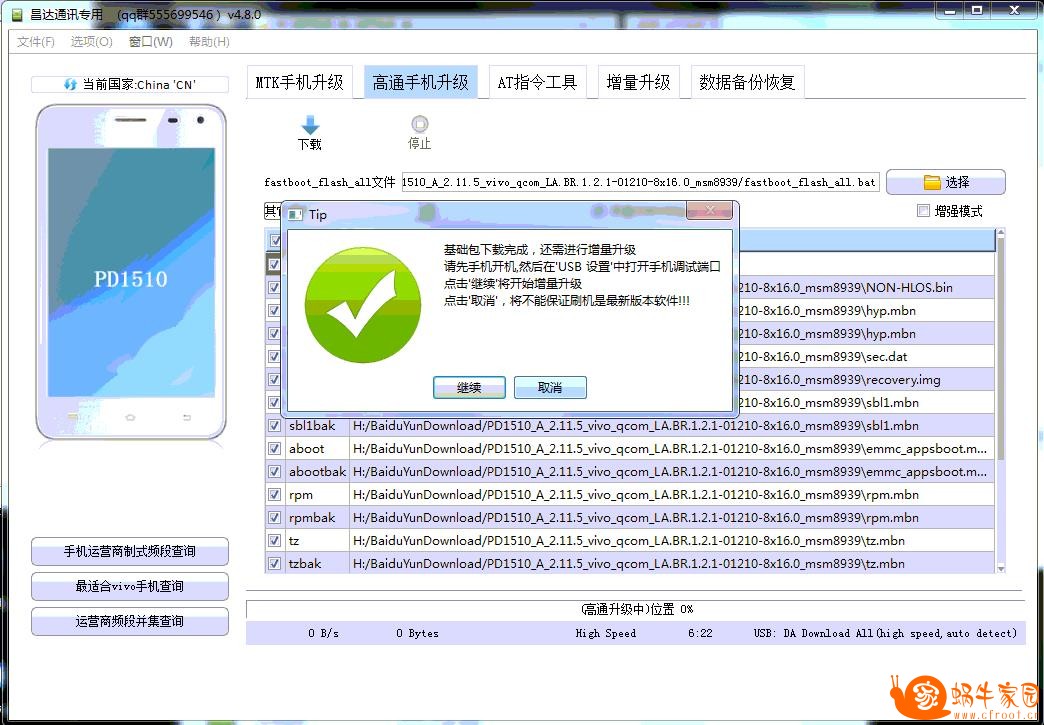The width and height of the screenshot is (1044, 725).
Task: Click 停止 label under the stop icon
Action: (419, 143)
